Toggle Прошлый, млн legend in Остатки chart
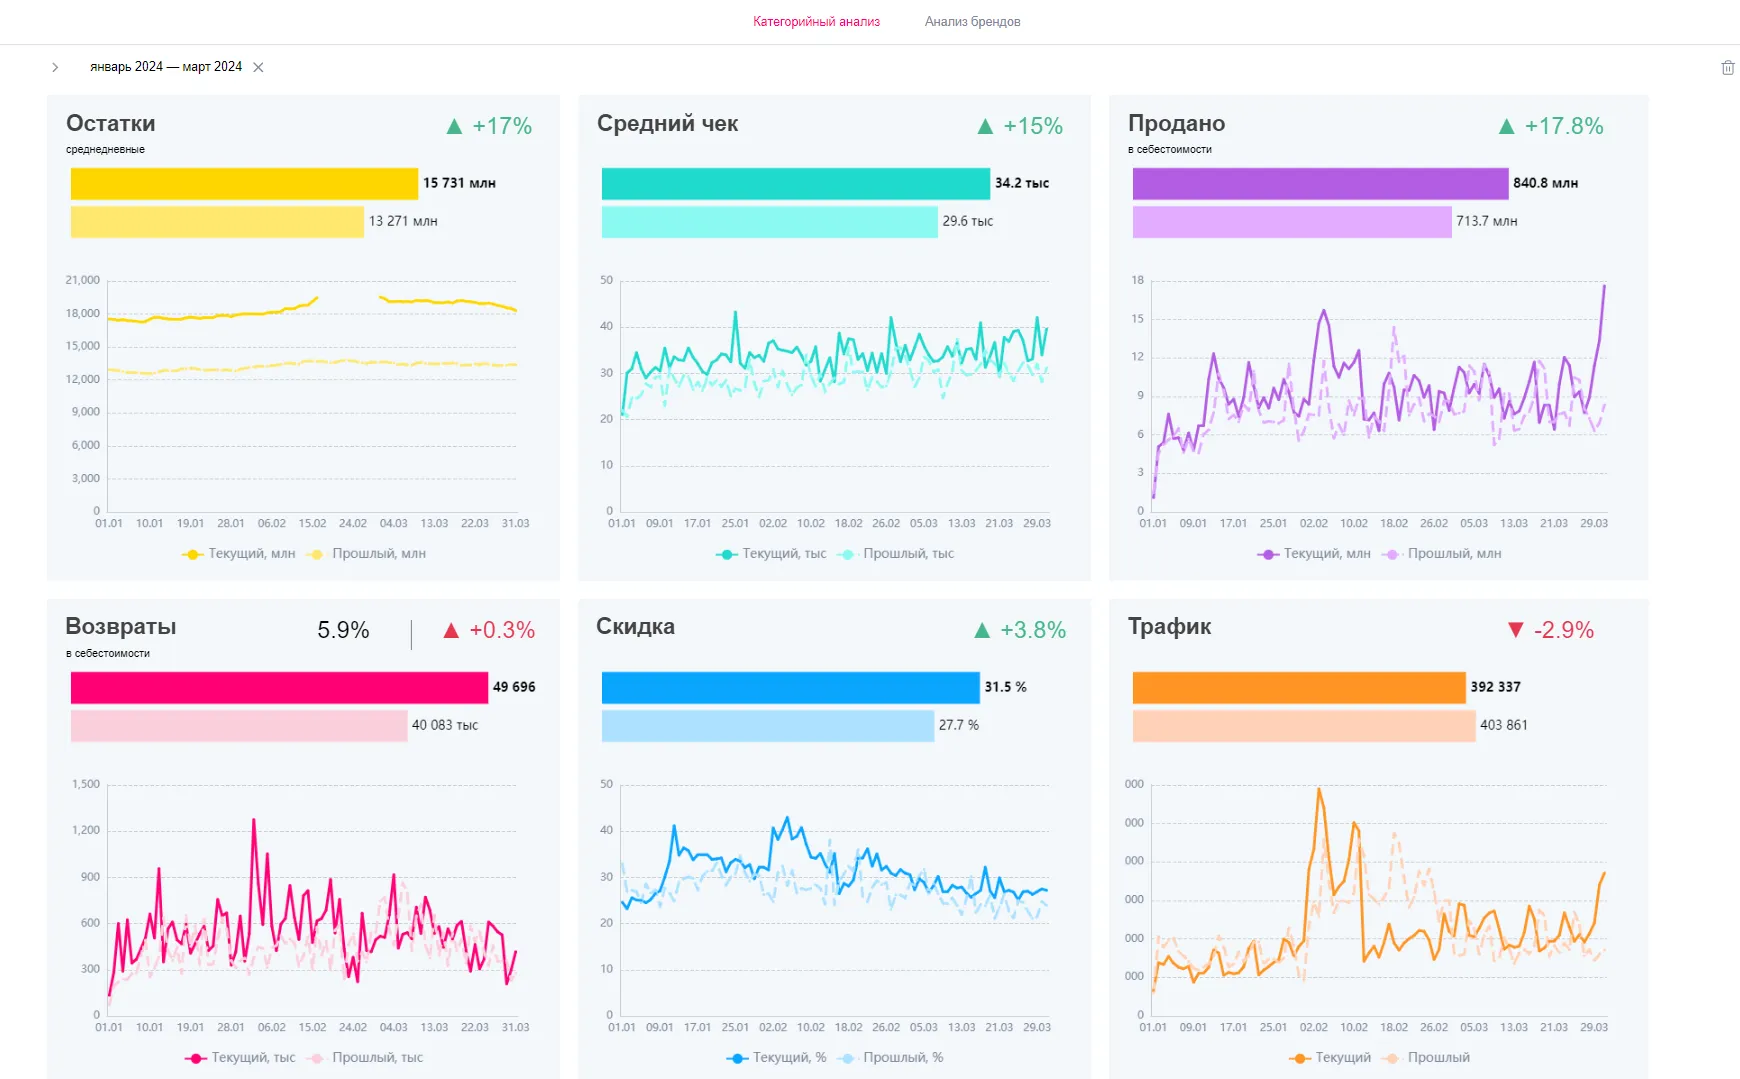 (367, 554)
